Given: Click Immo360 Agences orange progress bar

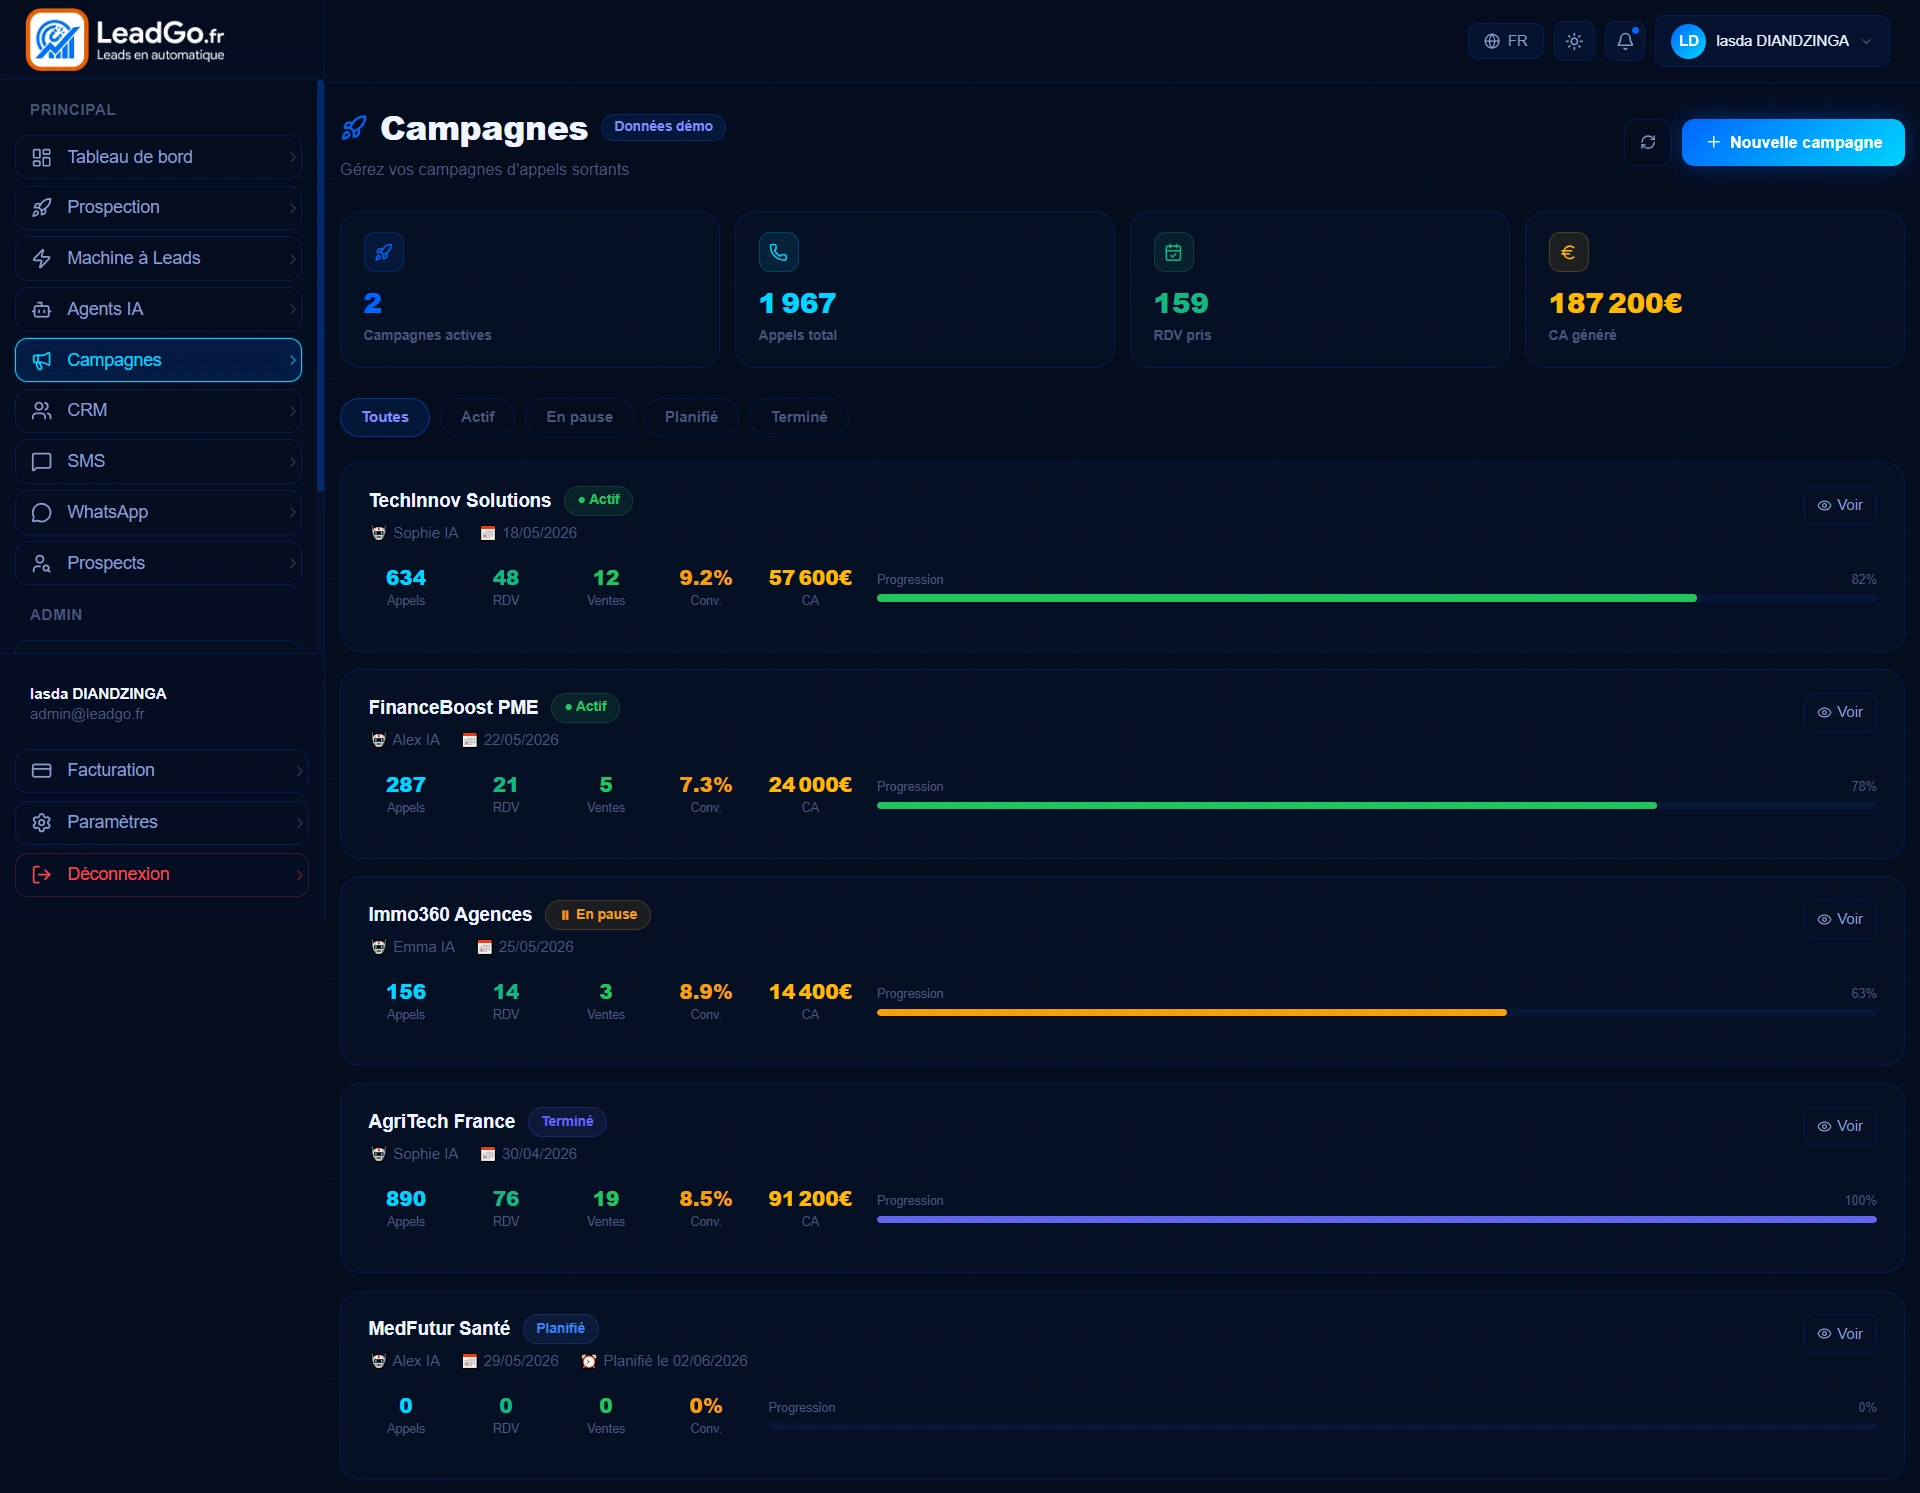Looking at the screenshot, I should tap(1192, 1012).
